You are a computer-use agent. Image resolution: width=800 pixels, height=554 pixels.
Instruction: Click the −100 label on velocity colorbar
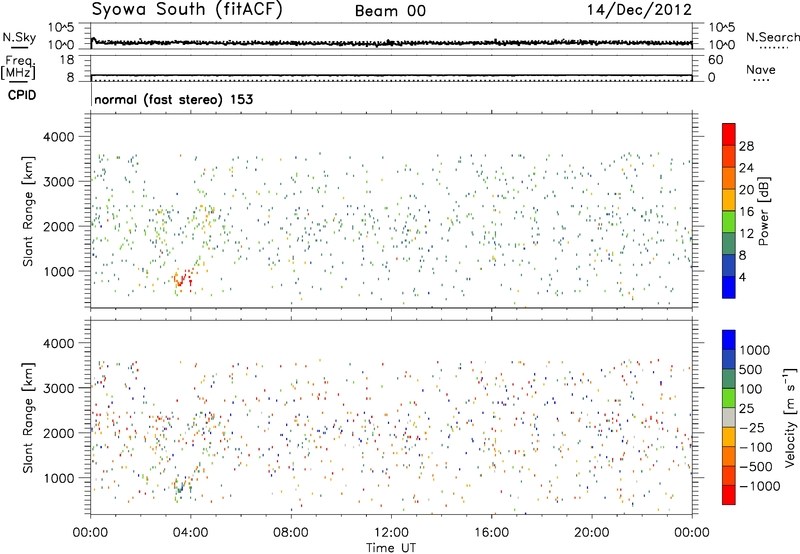click(x=755, y=447)
